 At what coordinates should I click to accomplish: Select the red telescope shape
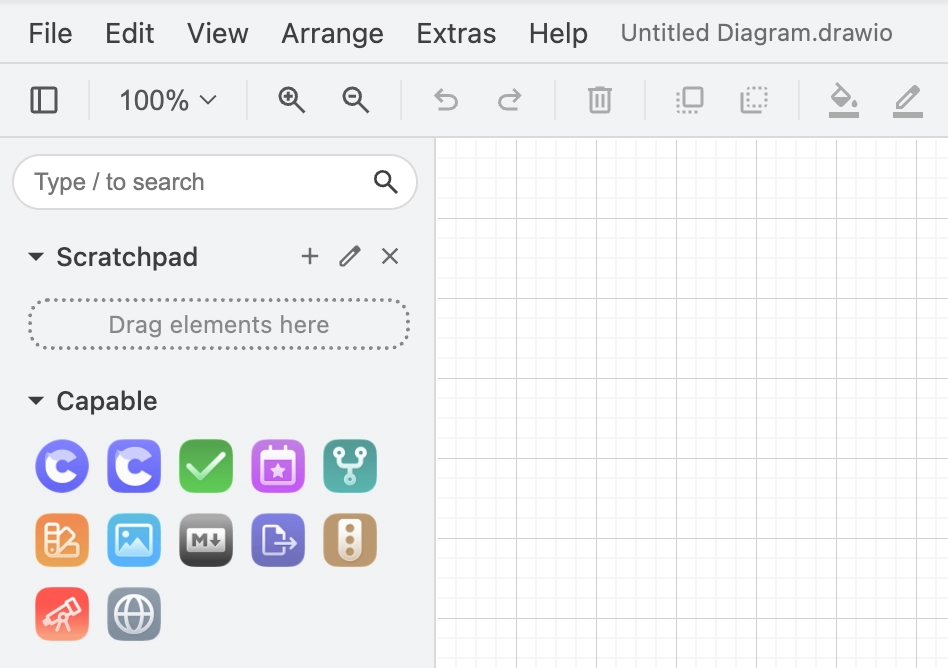62,614
